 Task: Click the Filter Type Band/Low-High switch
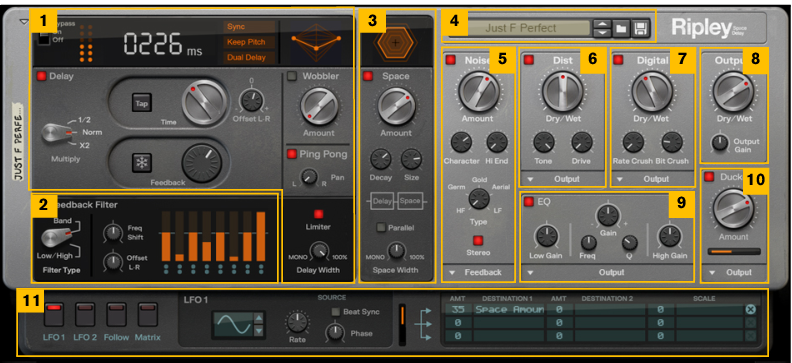pos(57,238)
